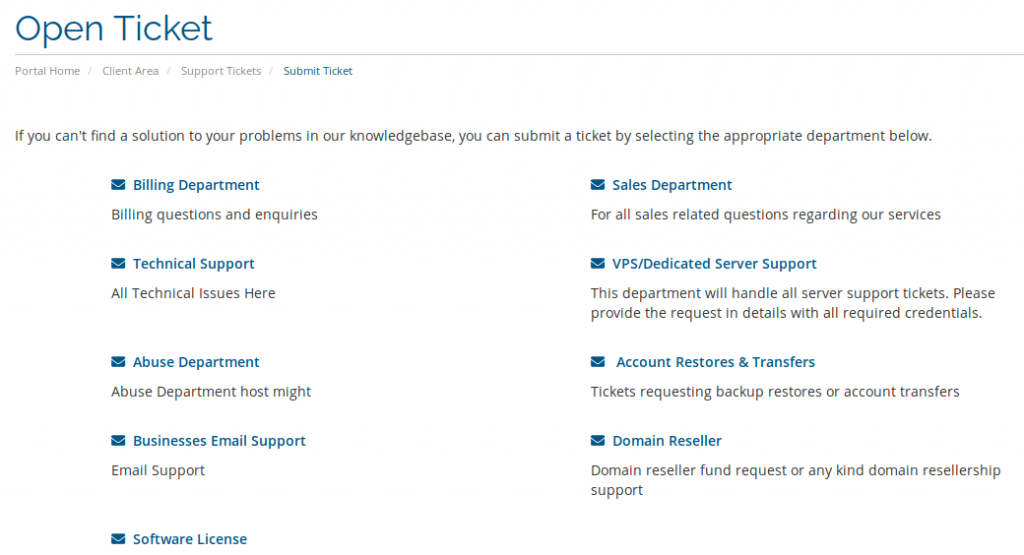
Task: Click envelope icon next to Businesses Email Support
Action: click(x=118, y=441)
